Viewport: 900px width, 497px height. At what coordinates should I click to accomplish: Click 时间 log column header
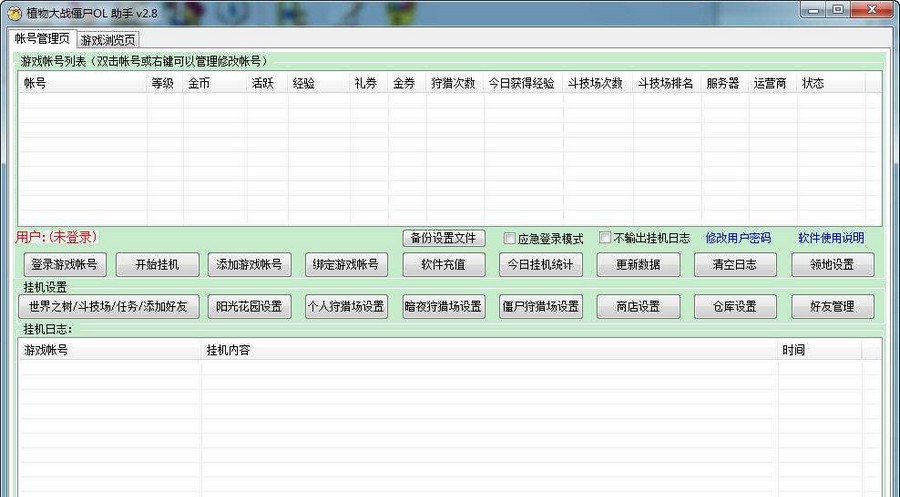click(820, 350)
